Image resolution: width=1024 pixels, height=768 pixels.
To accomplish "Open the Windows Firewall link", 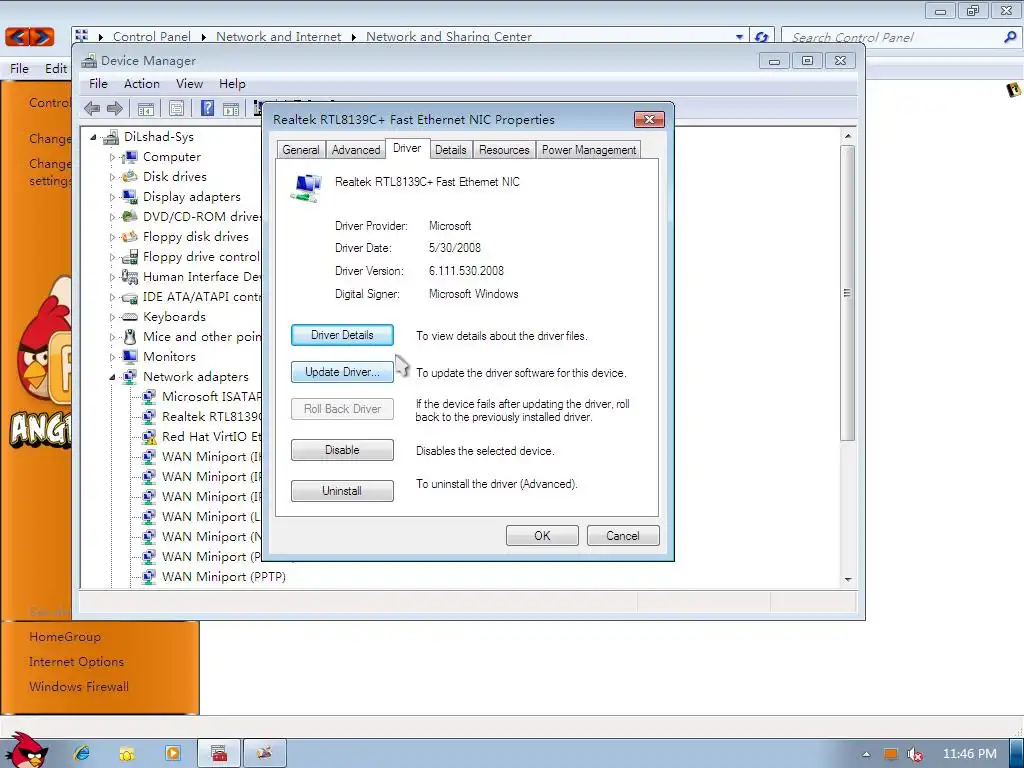I will 78,686.
